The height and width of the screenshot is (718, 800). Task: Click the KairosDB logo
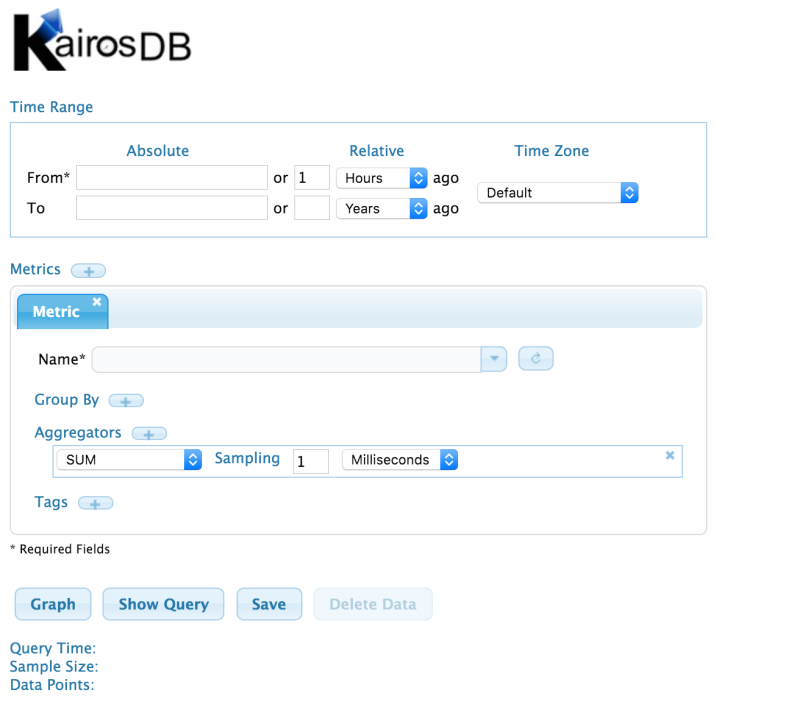[102, 40]
